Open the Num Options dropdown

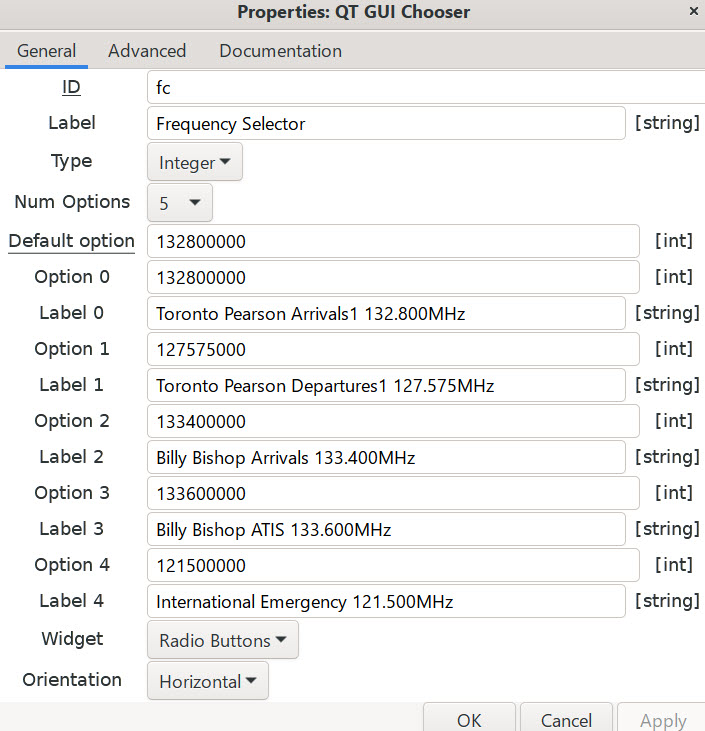pyautogui.click(x=180, y=202)
